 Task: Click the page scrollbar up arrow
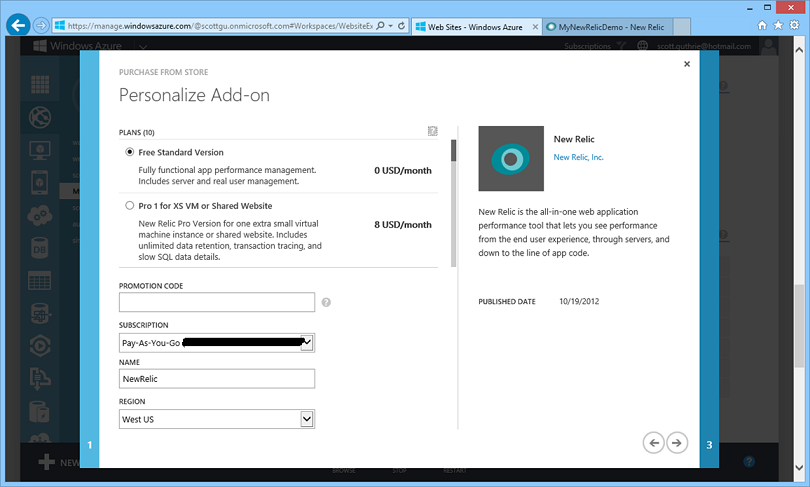799,51
